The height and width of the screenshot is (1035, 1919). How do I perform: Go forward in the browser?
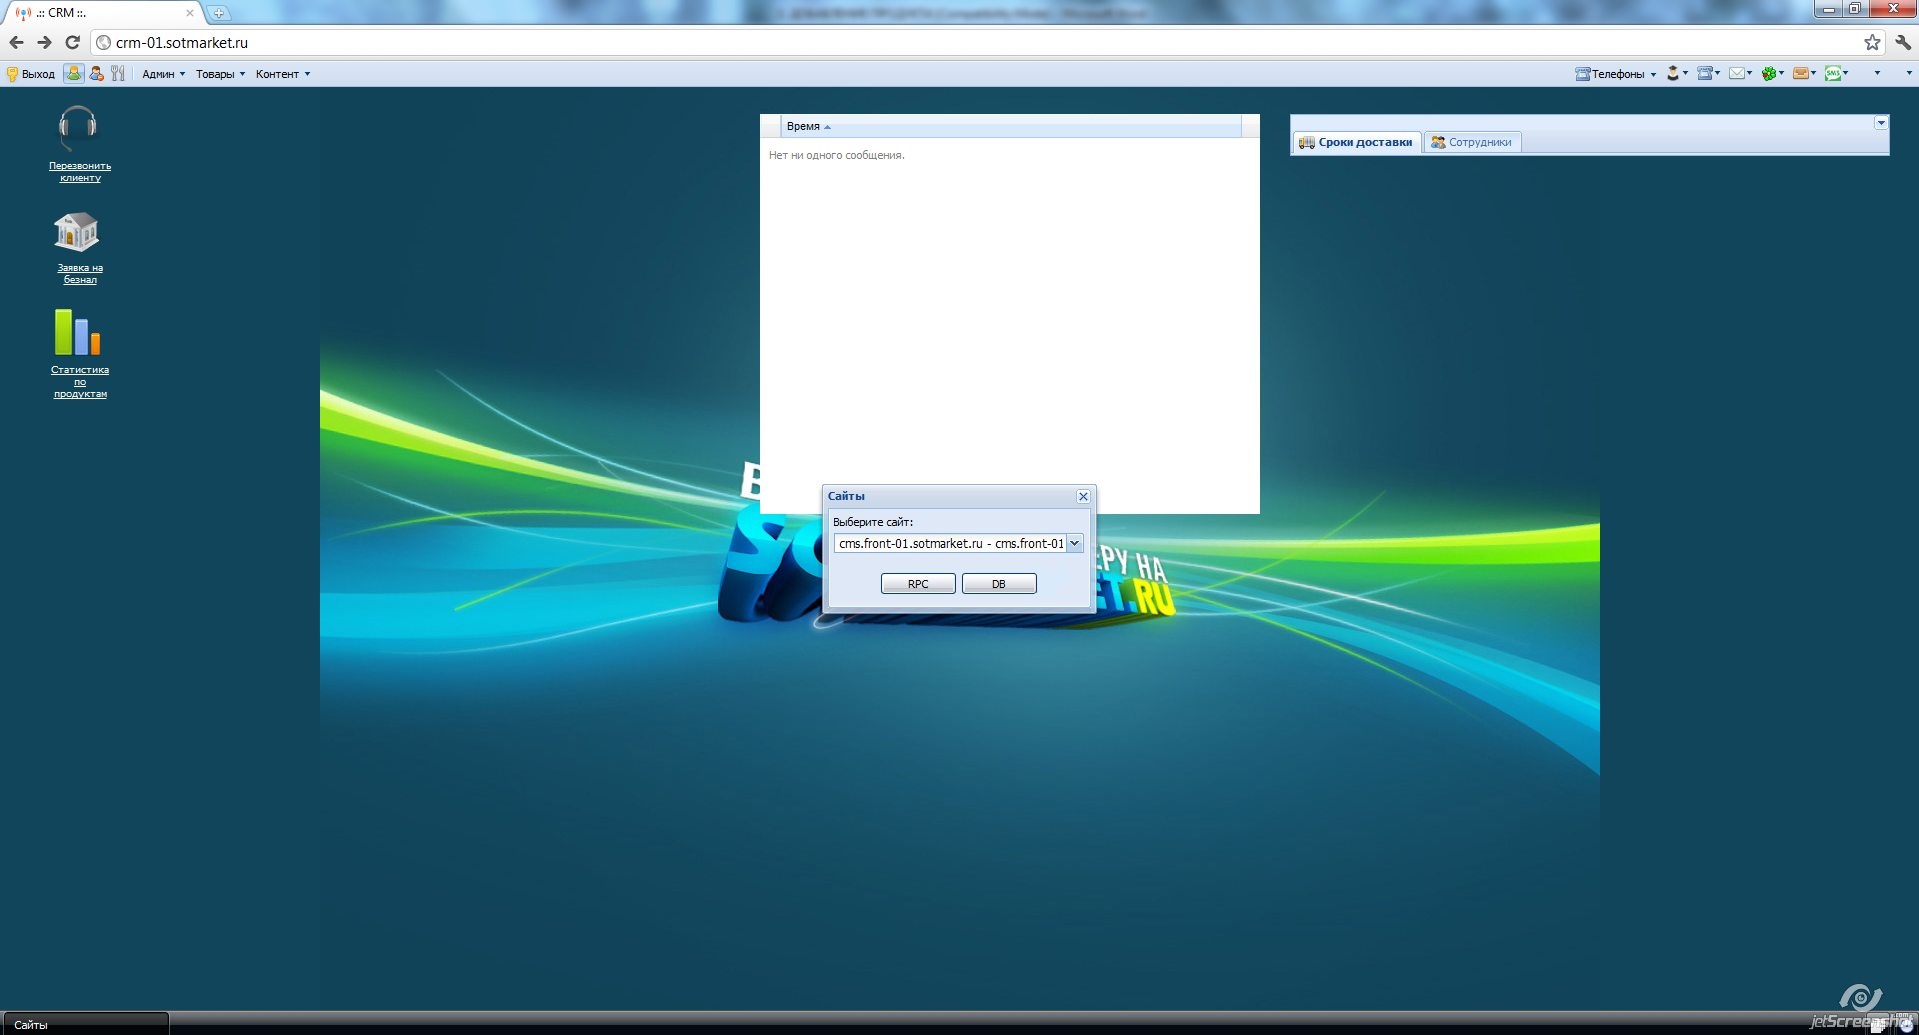(x=44, y=42)
